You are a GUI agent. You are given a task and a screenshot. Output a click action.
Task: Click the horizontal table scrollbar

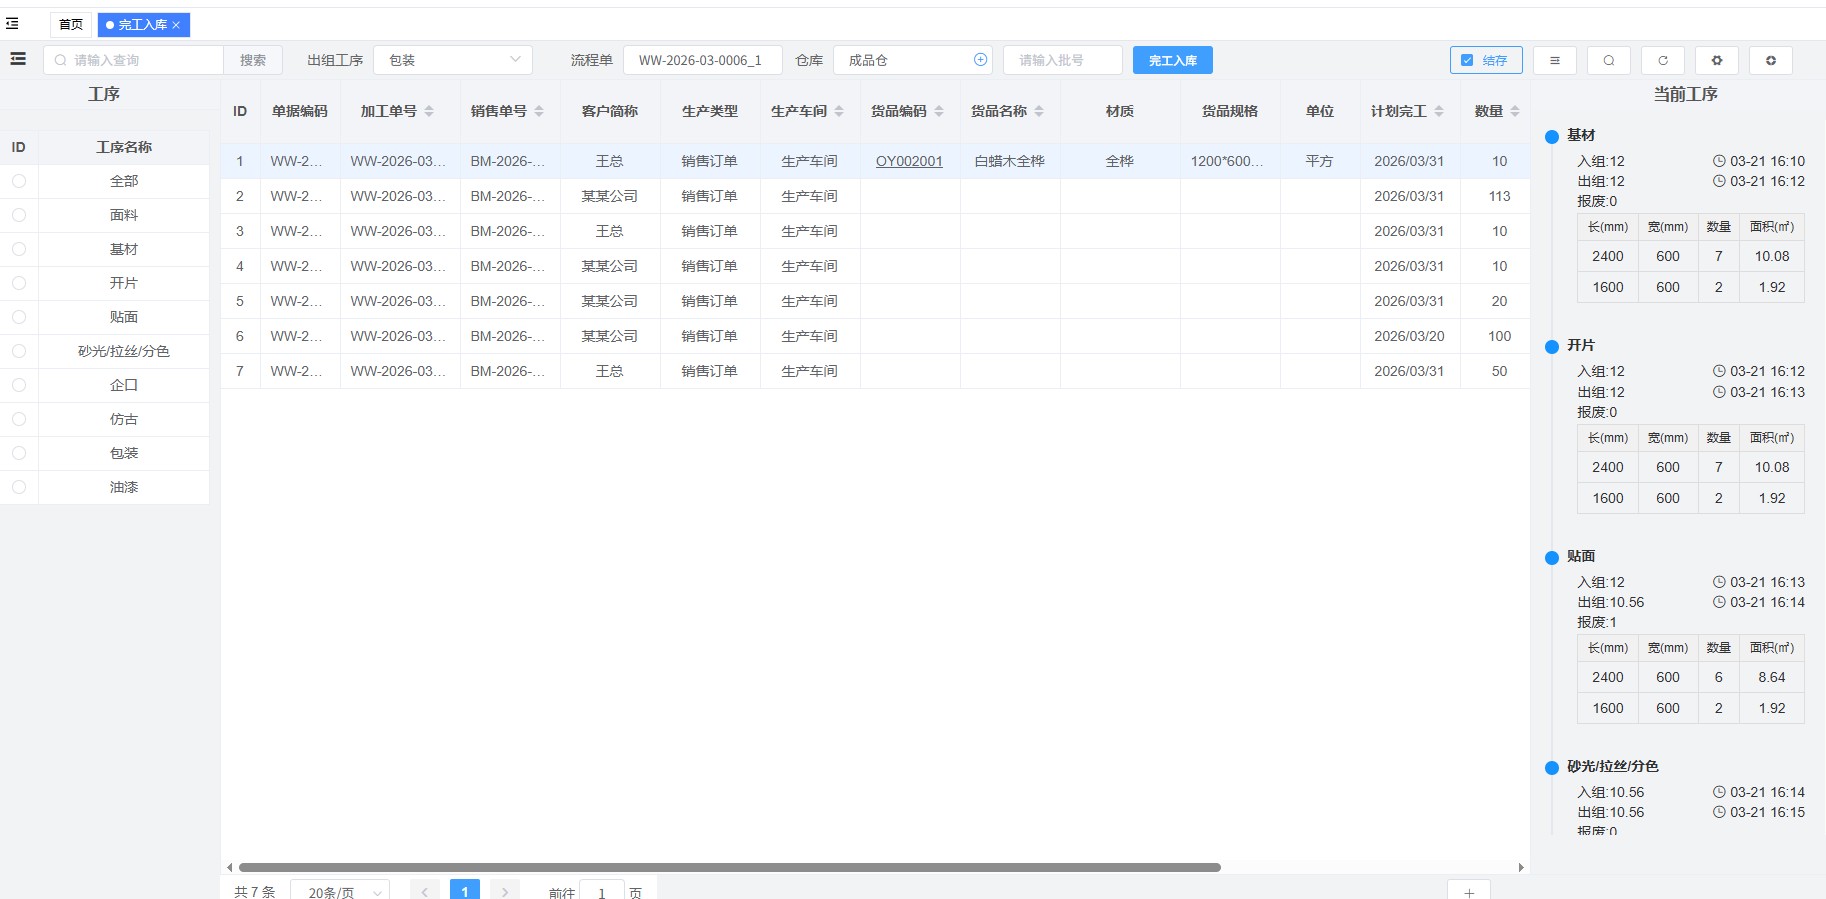point(729,867)
